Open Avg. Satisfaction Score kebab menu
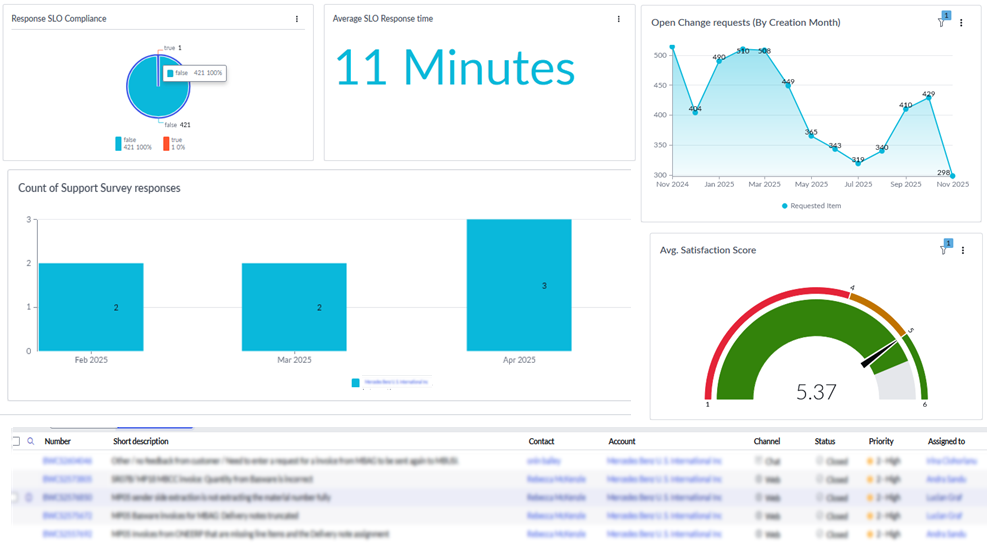The width and height of the screenshot is (987, 553). point(963,250)
